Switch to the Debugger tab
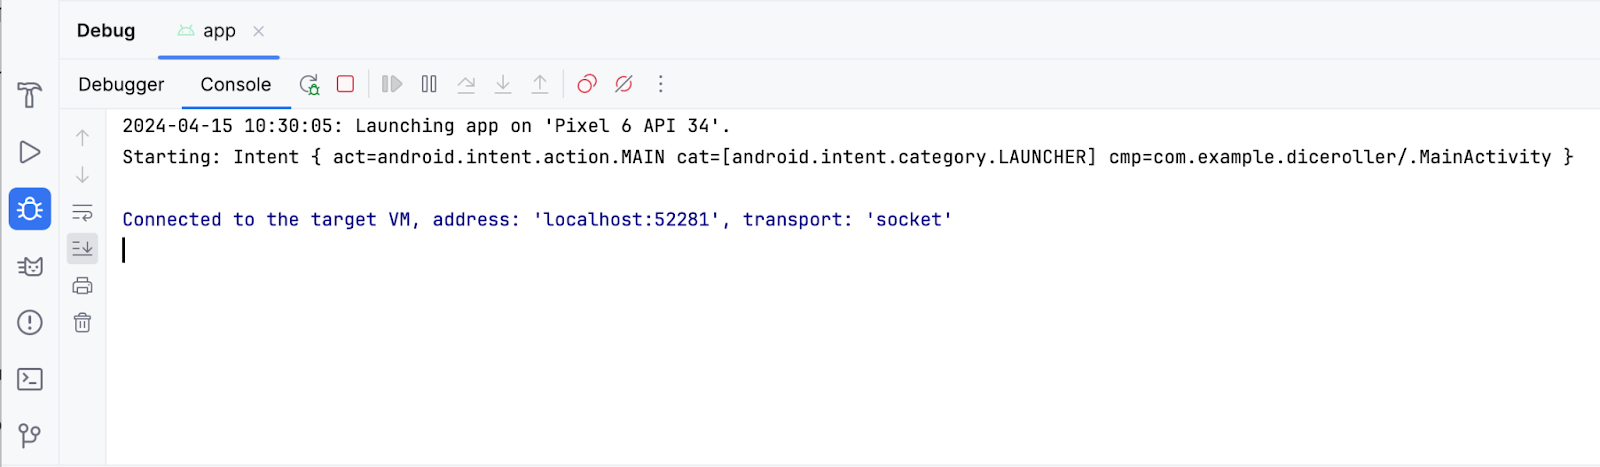Screen dimensions: 1600x467 121,85
